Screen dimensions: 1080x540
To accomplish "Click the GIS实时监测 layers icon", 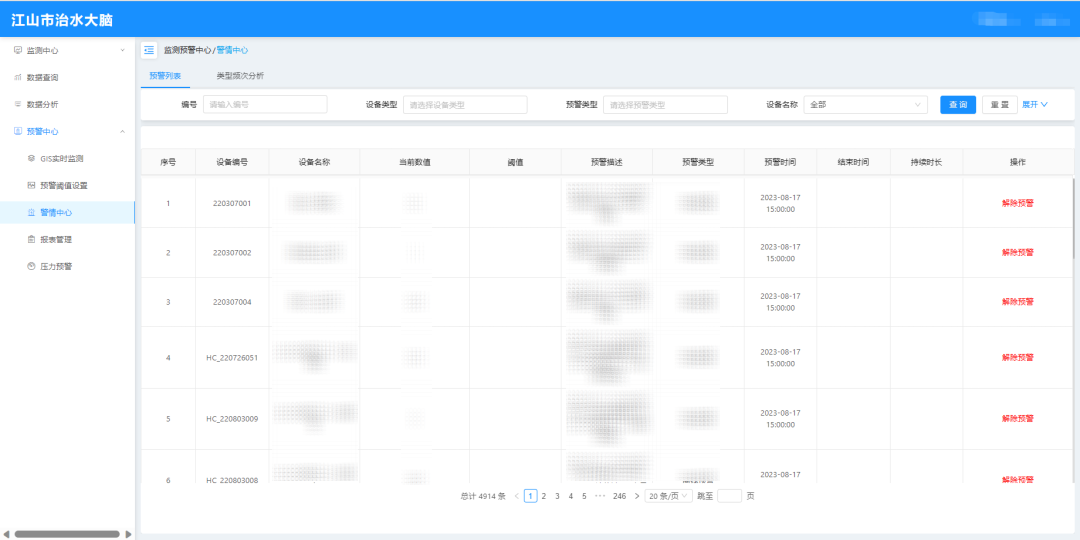I will pyautogui.click(x=31, y=158).
